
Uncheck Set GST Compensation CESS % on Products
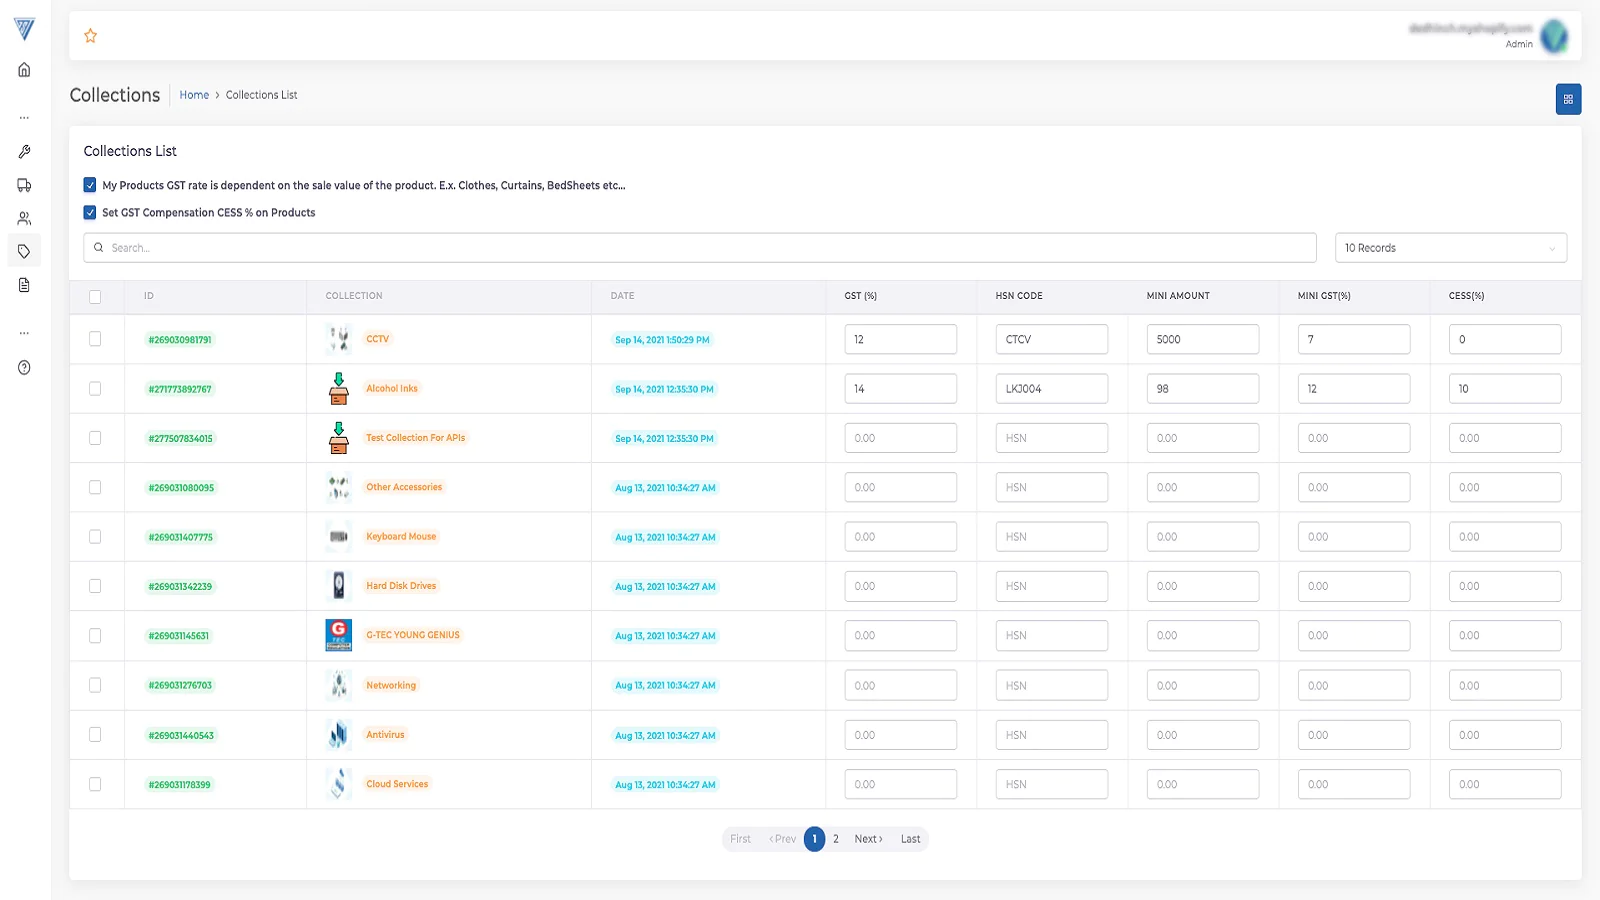coord(90,212)
